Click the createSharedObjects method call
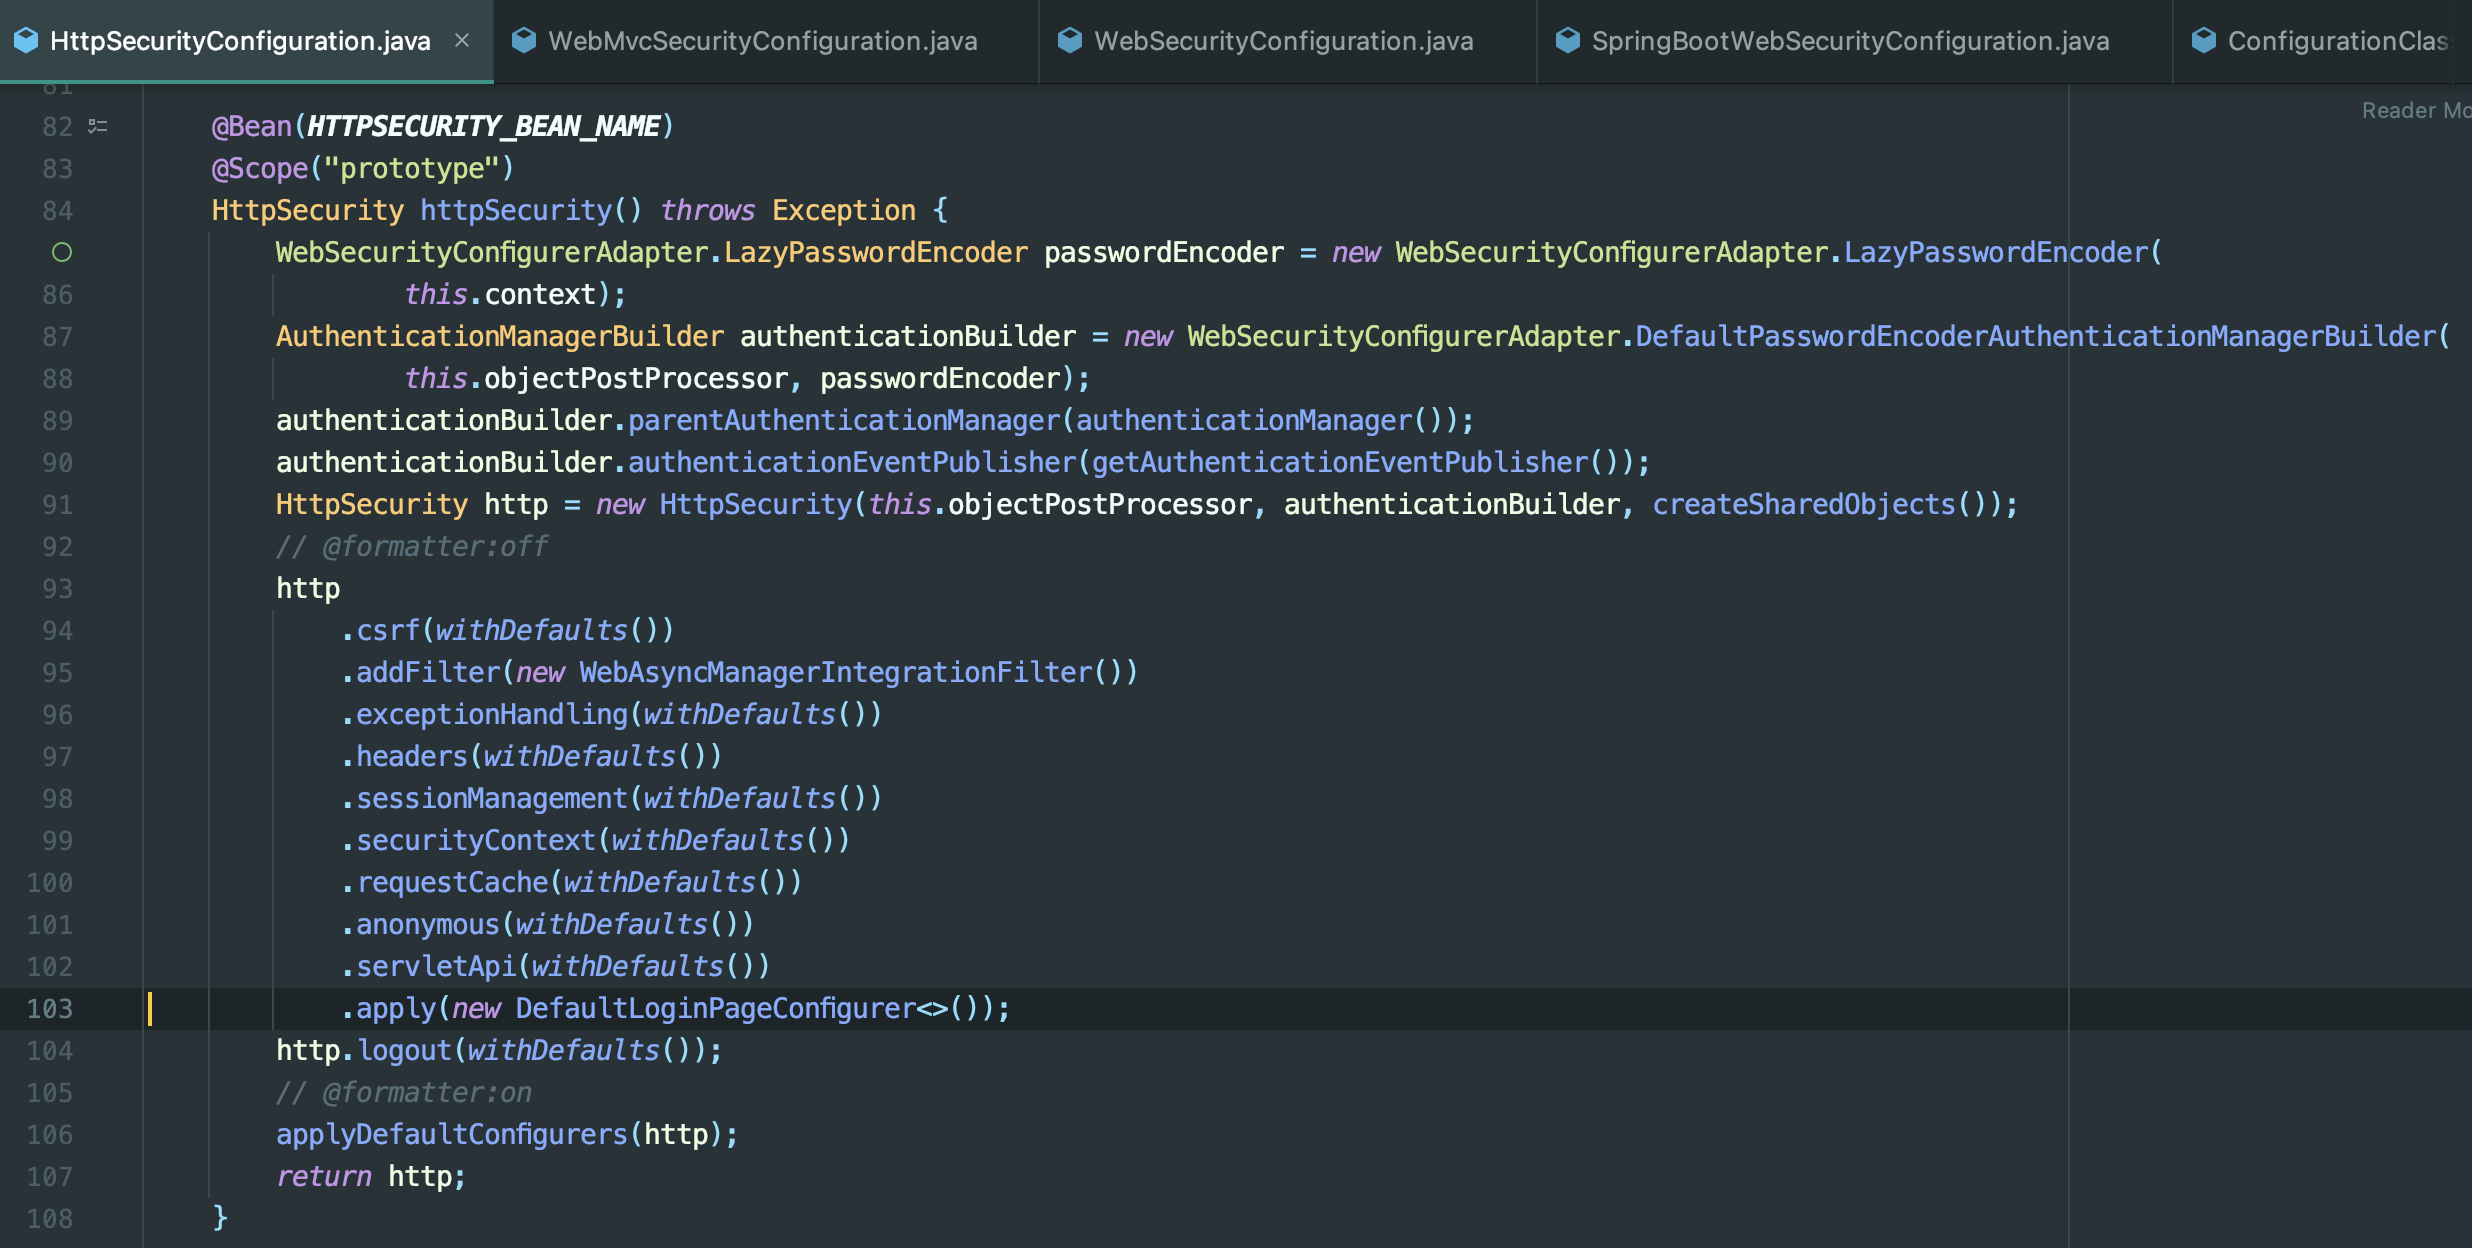Viewport: 2472px width, 1248px height. [1803, 505]
